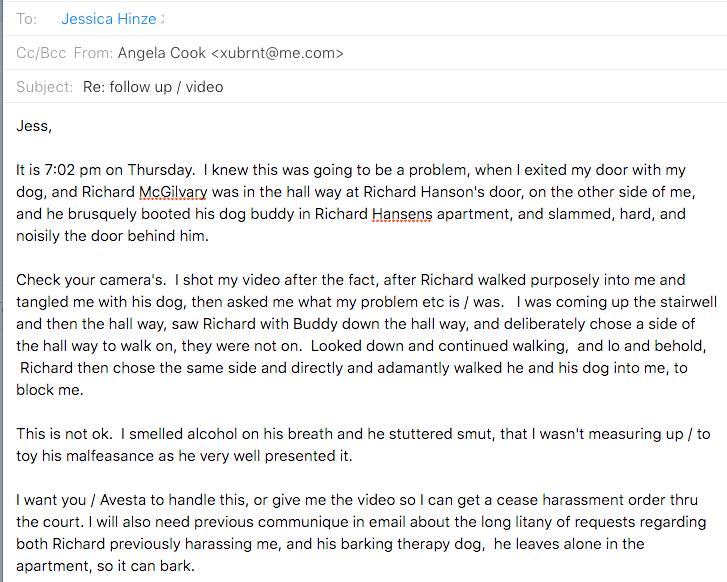The width and height of the screenshot is (727, 582).
Task: Click the word malfeasance in the body
Action: pyautogui.click(x=110, y=456)
